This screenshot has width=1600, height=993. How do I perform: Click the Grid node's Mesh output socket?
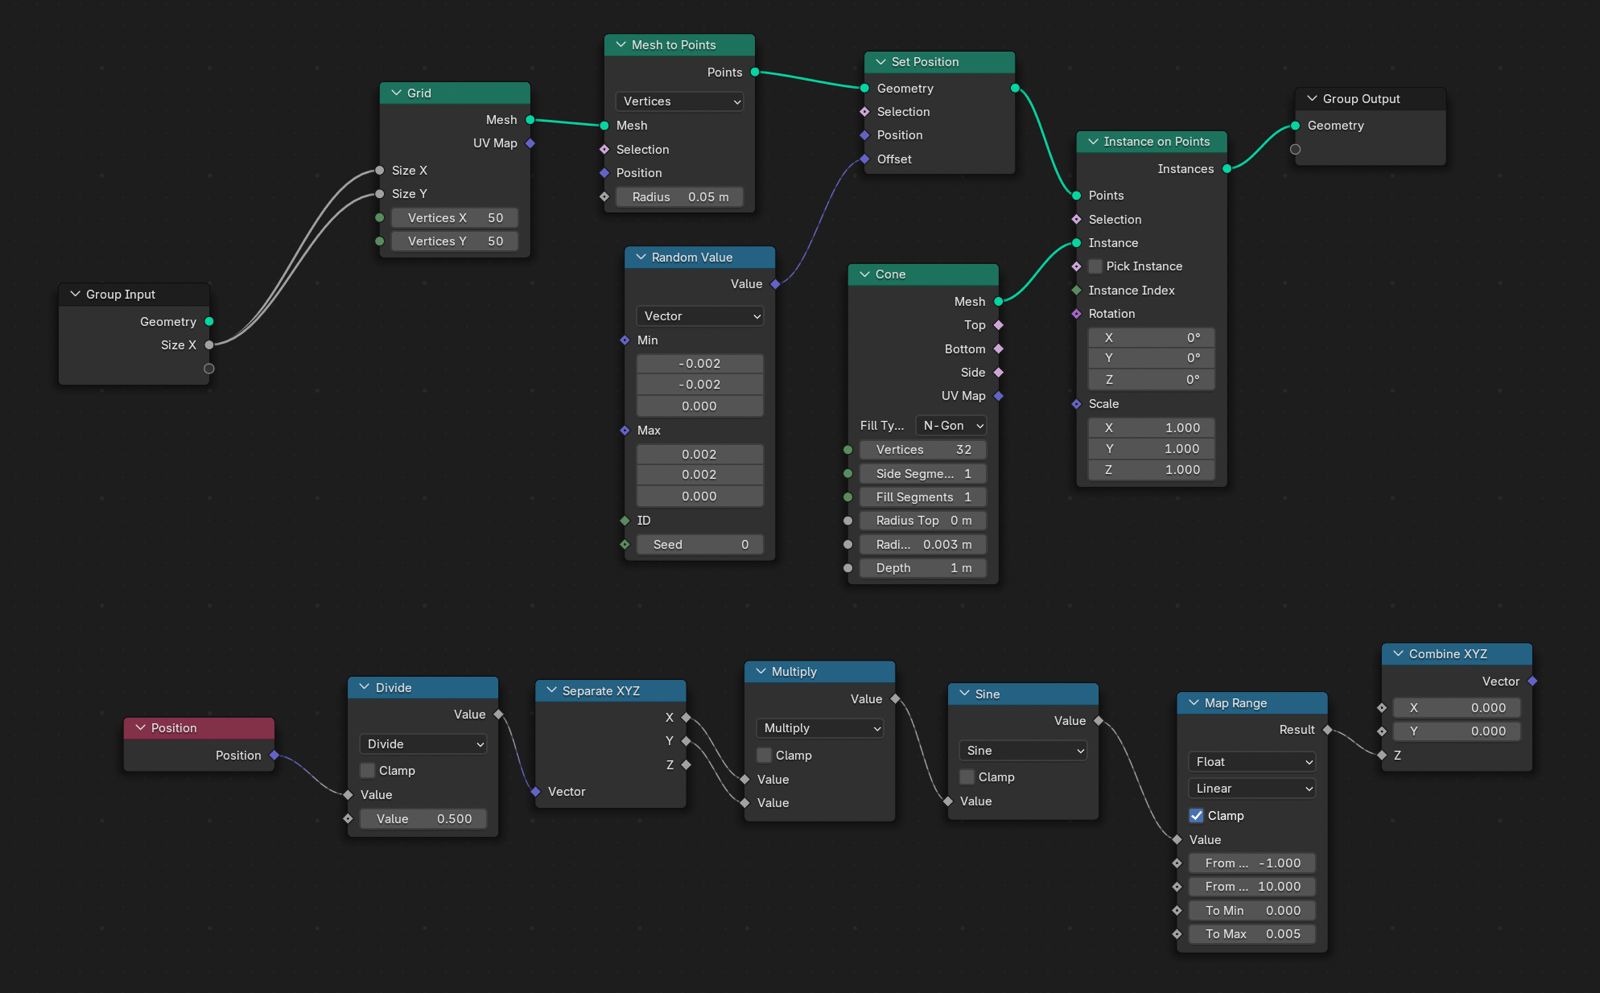point(530,120)
